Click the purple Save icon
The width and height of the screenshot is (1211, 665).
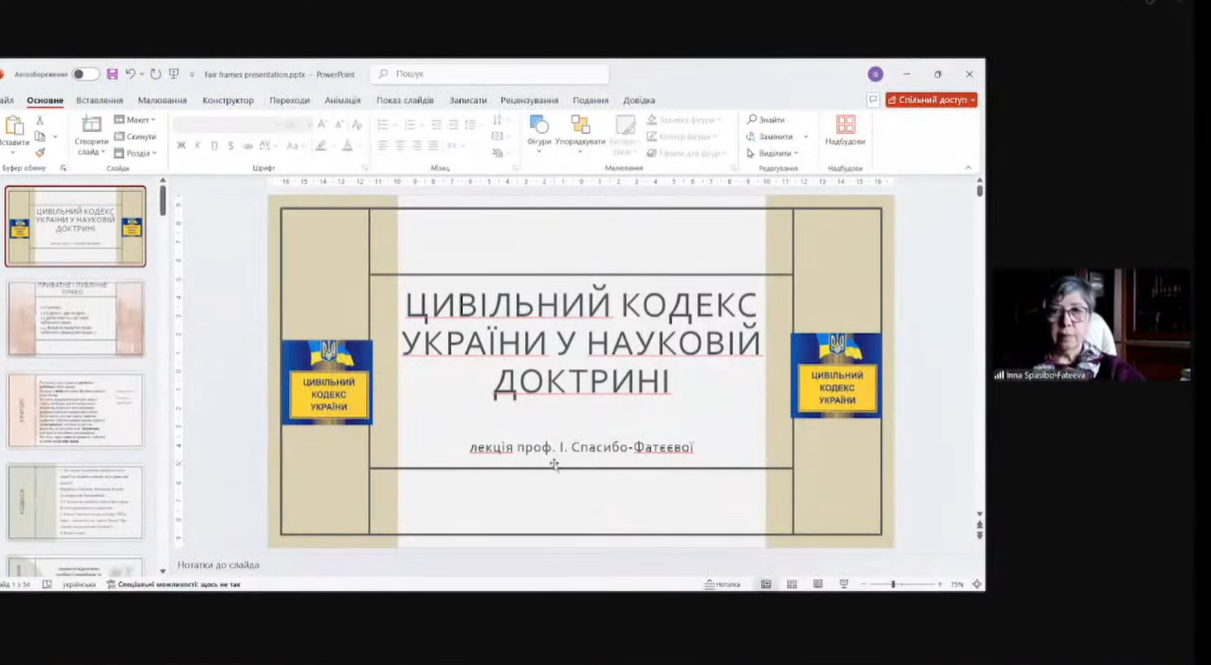112,74
